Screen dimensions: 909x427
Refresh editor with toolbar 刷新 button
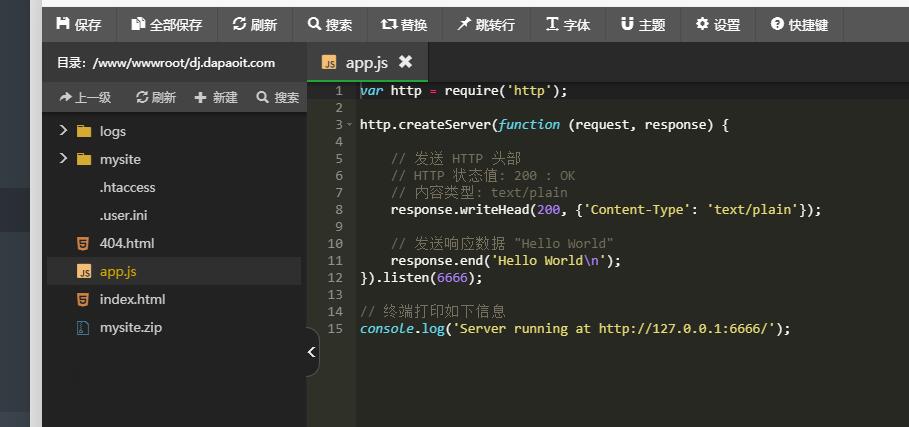(x=254, y=25)
